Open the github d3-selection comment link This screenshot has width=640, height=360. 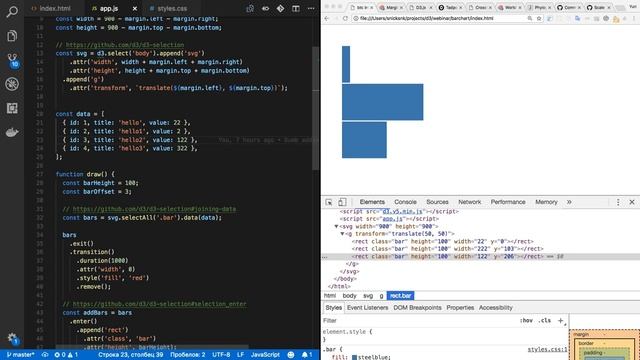pyautogui.click(x=125, y=45)
